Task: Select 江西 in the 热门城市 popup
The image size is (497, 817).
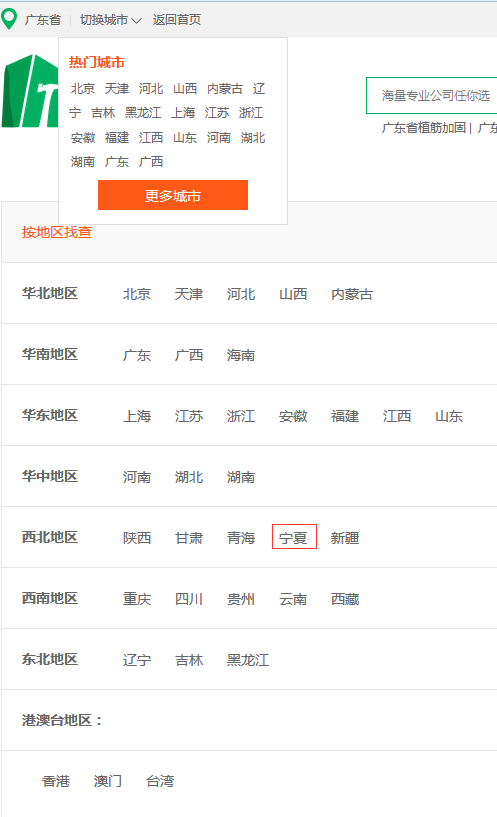Action: coord(151,138)
